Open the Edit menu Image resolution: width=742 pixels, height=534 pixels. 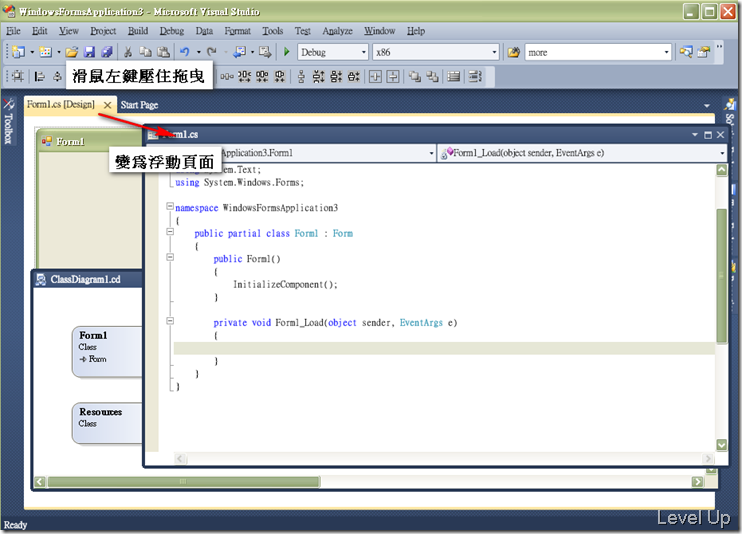39,31
